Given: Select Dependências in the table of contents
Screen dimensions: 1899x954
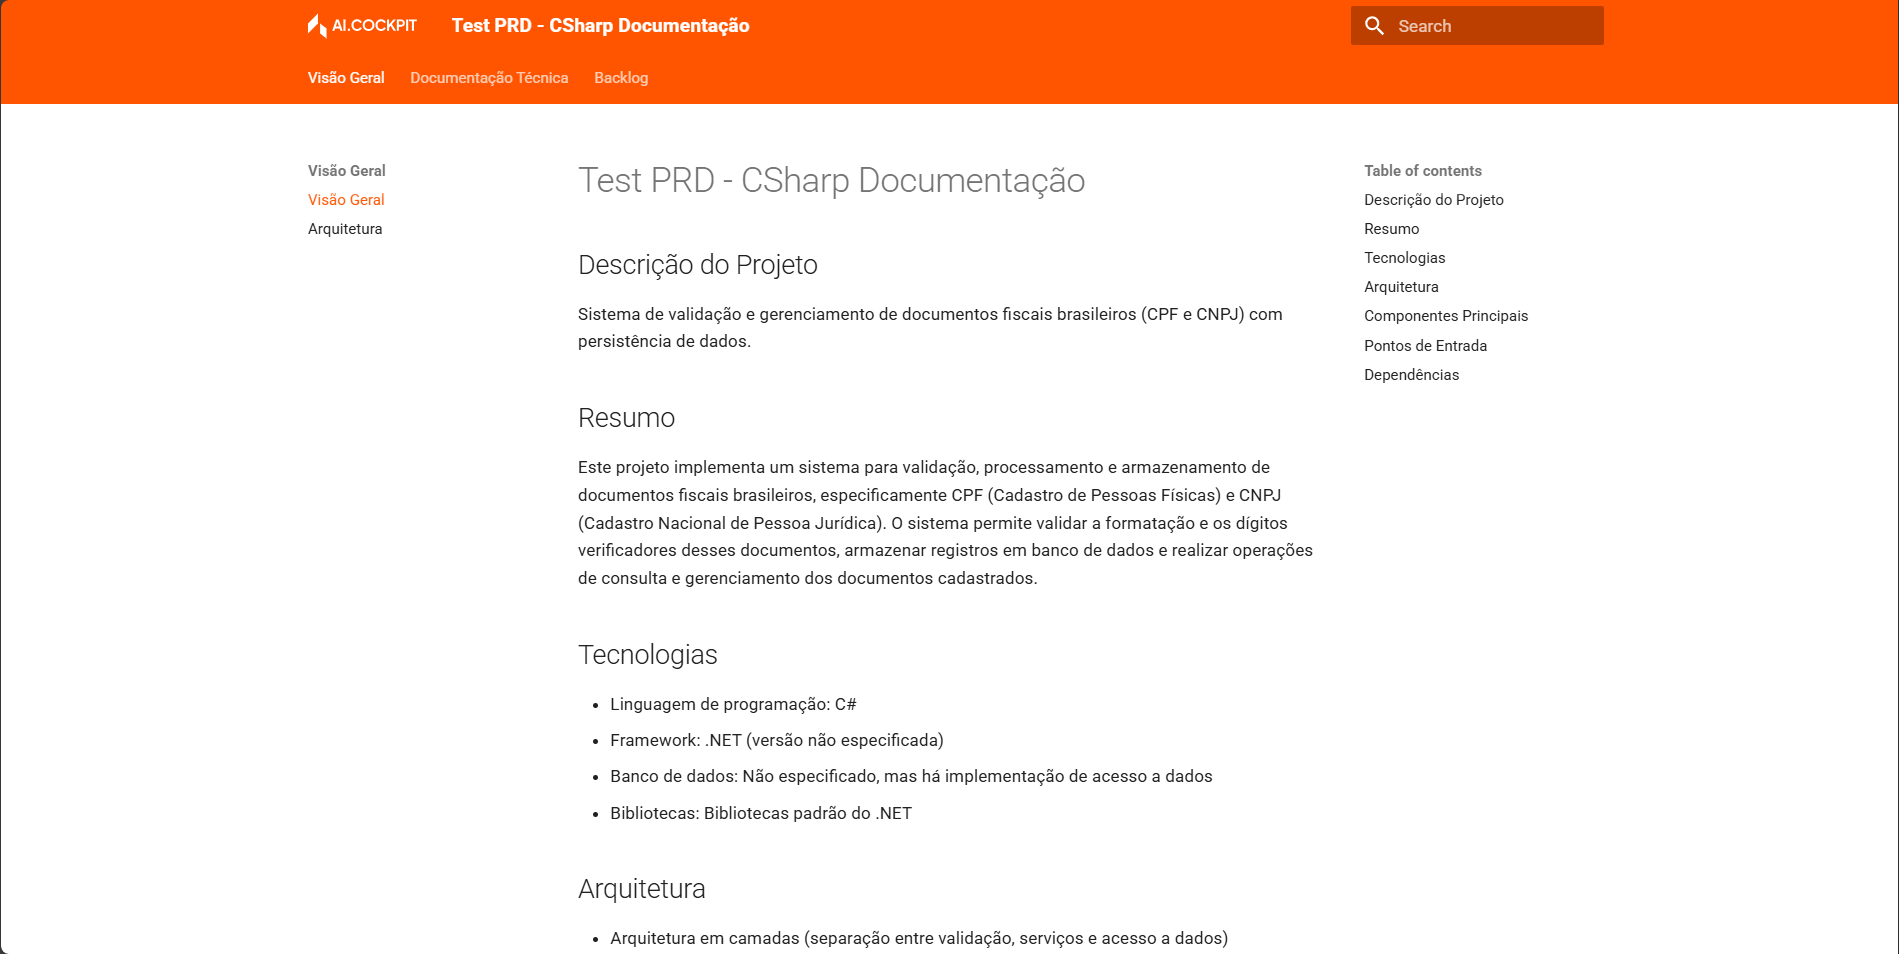Looking at the screenshot, I should 1411,374.
